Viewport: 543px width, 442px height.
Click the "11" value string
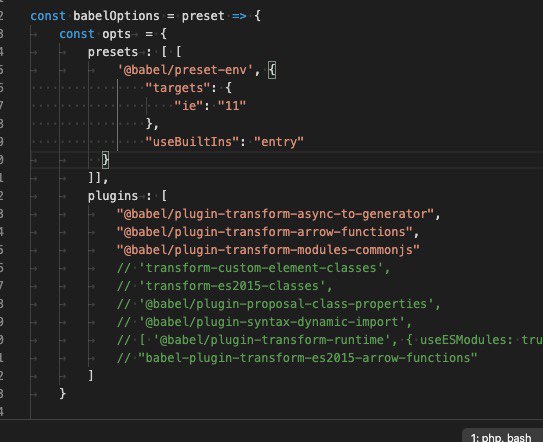point(232,106)
